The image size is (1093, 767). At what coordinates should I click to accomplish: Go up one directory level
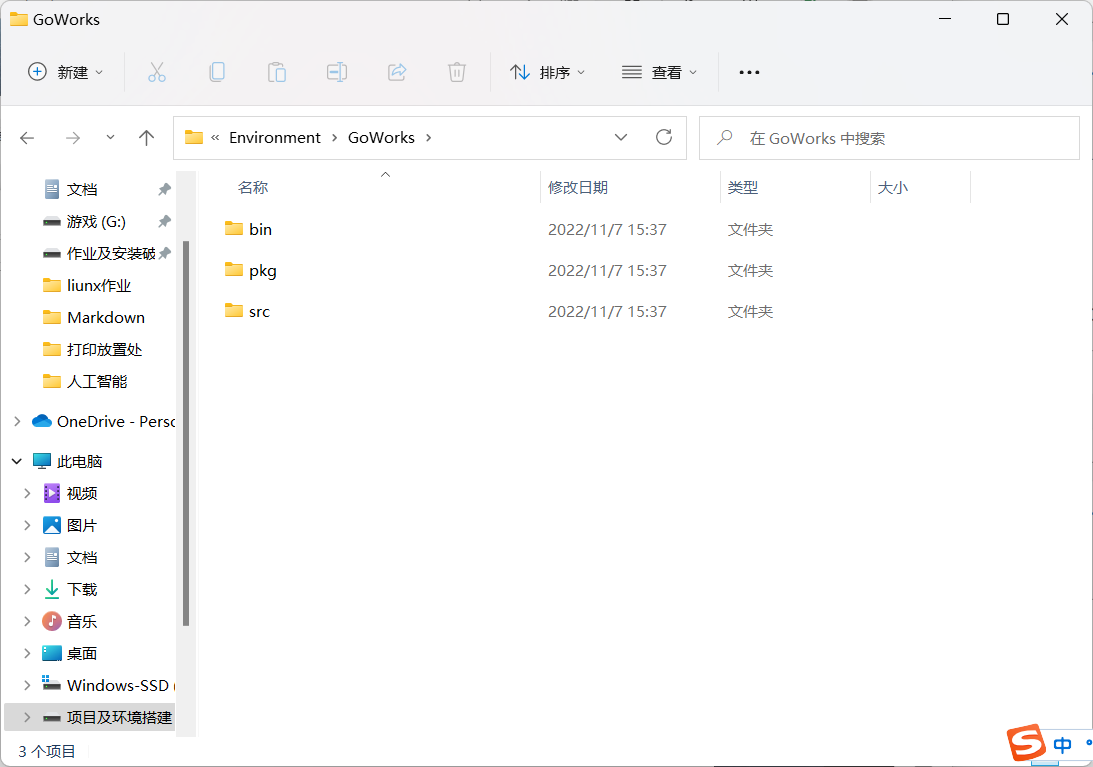click(x=147, y=138)
